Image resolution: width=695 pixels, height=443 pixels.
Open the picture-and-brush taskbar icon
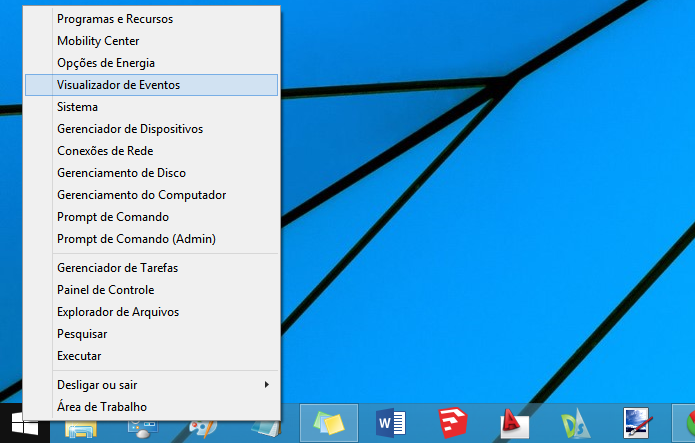[x=637, y=423]
